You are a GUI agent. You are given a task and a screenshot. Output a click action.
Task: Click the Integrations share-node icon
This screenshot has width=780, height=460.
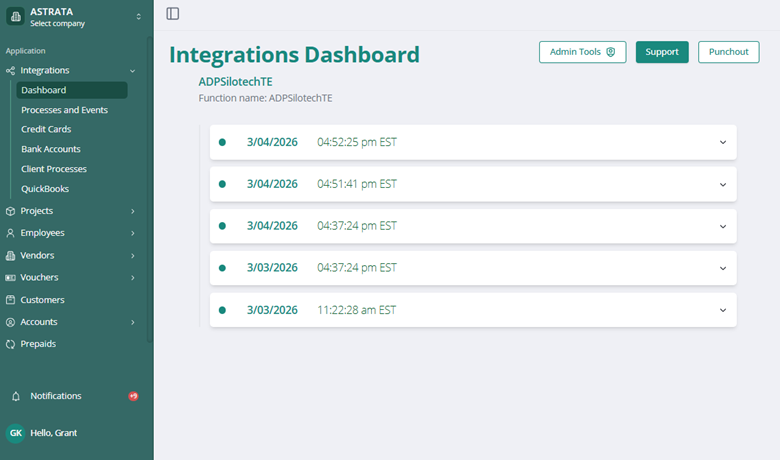10,71
